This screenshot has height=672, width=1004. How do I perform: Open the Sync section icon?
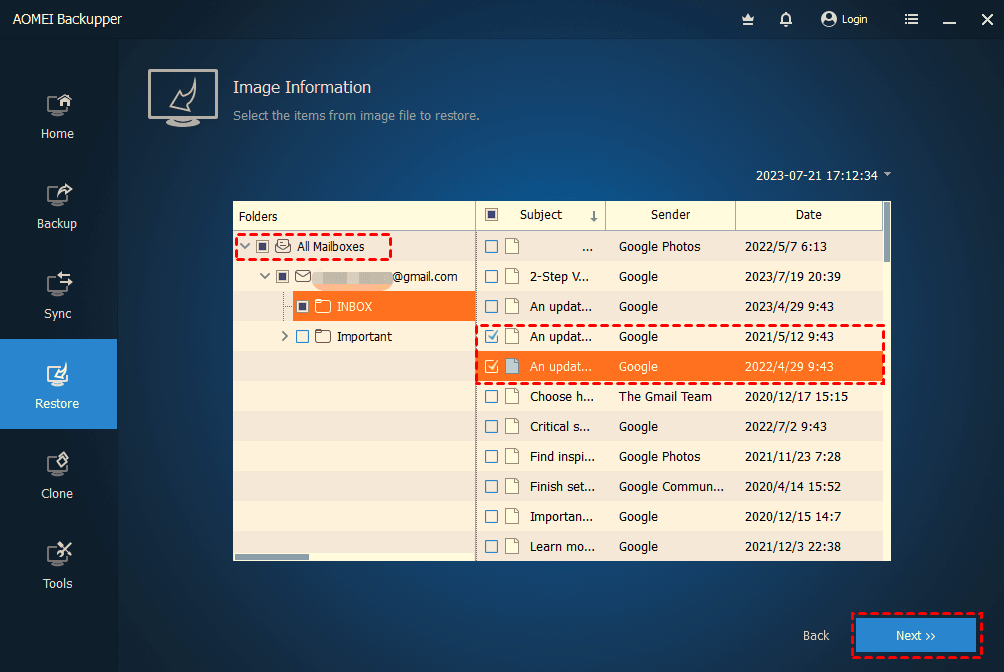click(58, 285)
